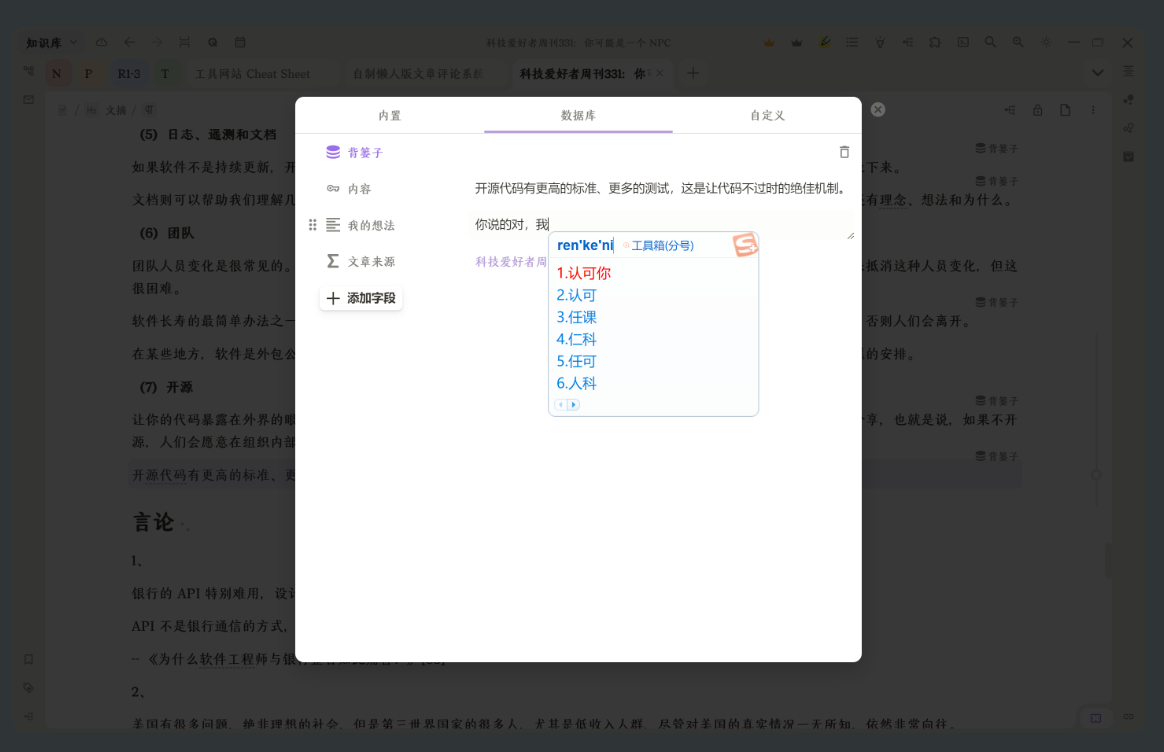
Task: Click the 内容 field value text
Action: pos(661,189)
